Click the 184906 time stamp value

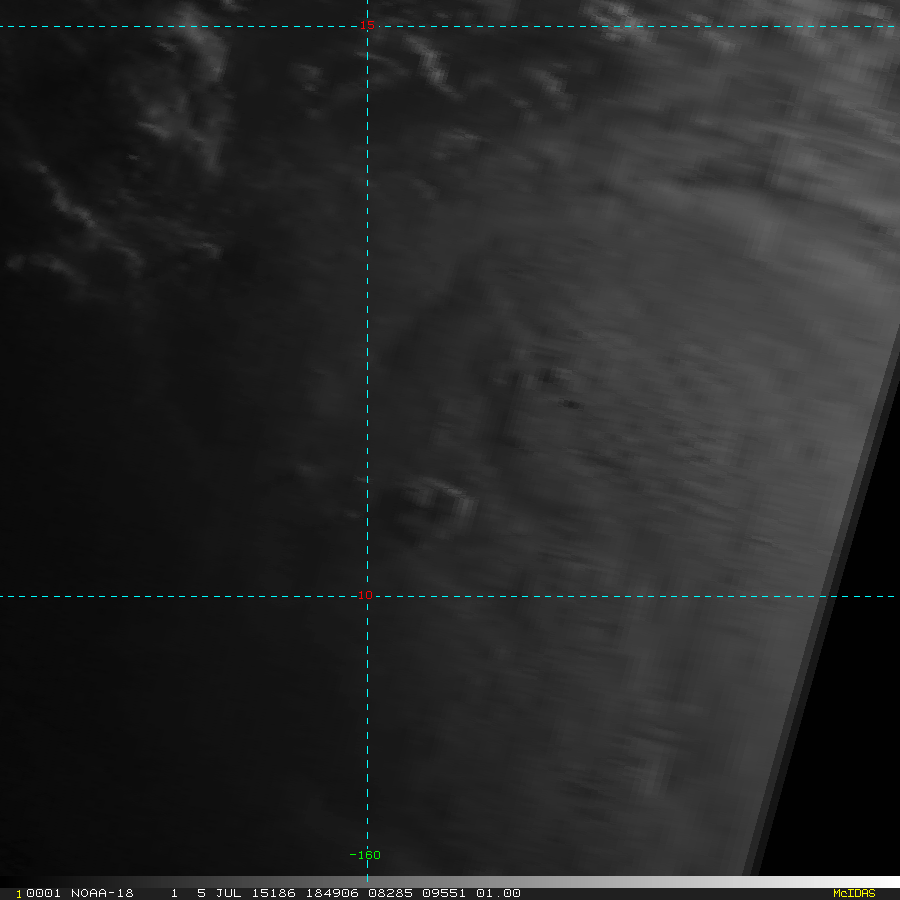[329, 893]
